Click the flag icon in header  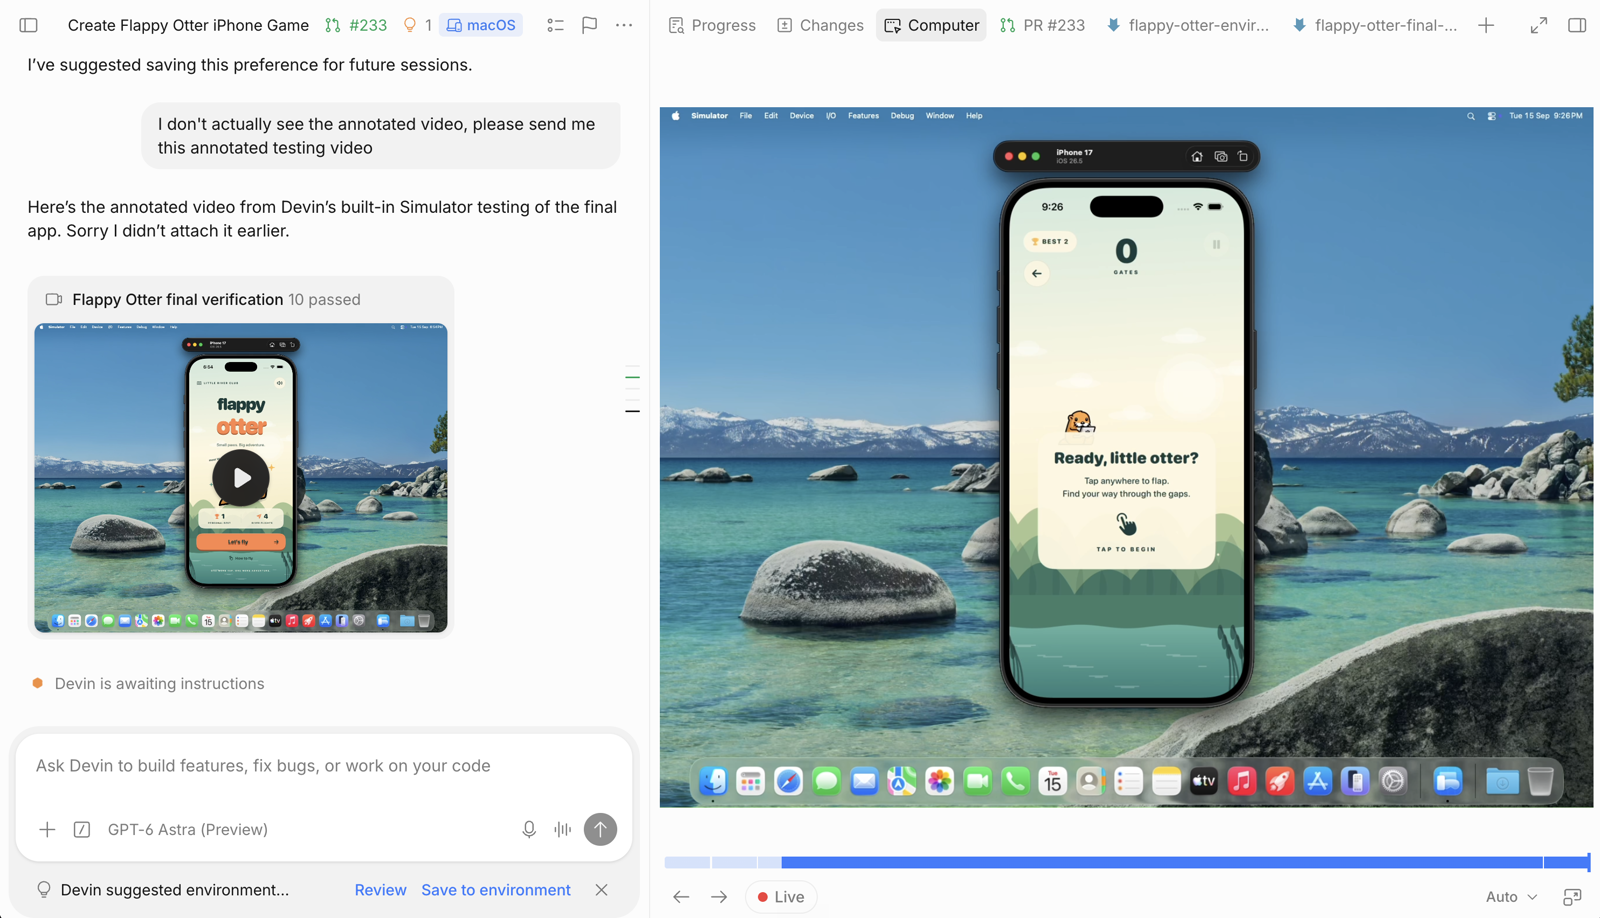tap(590, 25)
